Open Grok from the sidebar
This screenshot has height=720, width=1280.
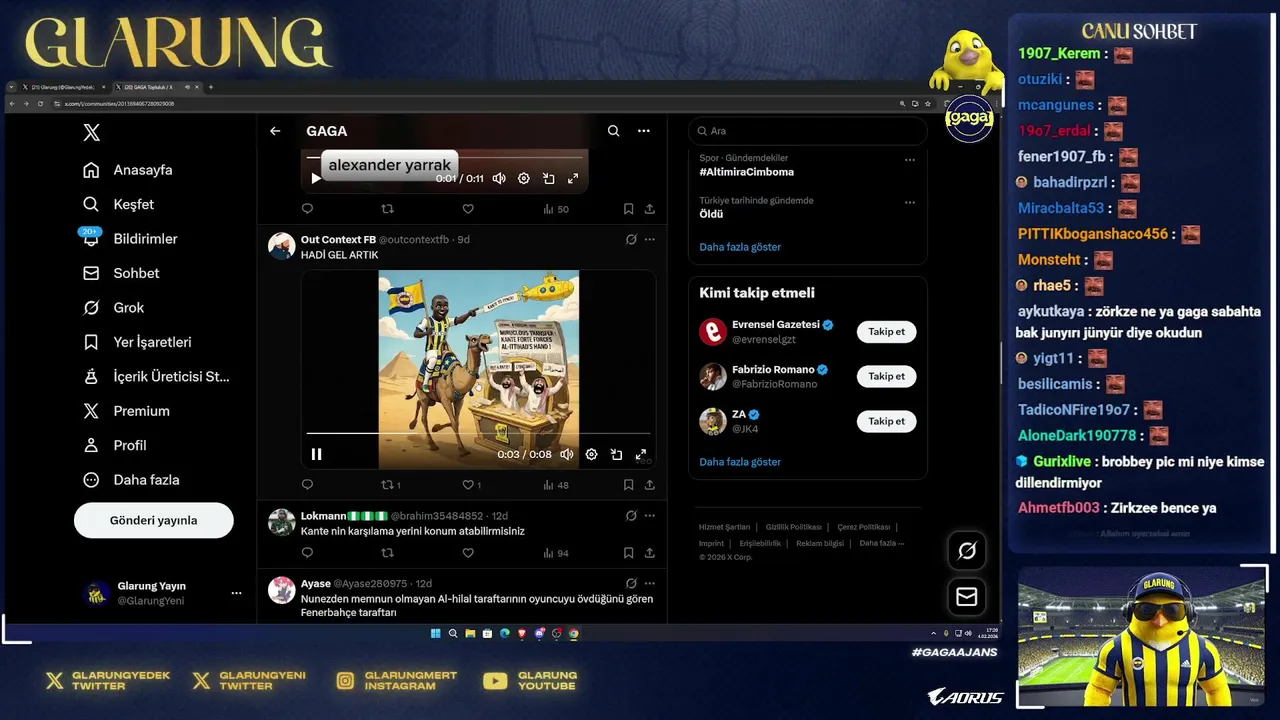(x=114, y=307)
